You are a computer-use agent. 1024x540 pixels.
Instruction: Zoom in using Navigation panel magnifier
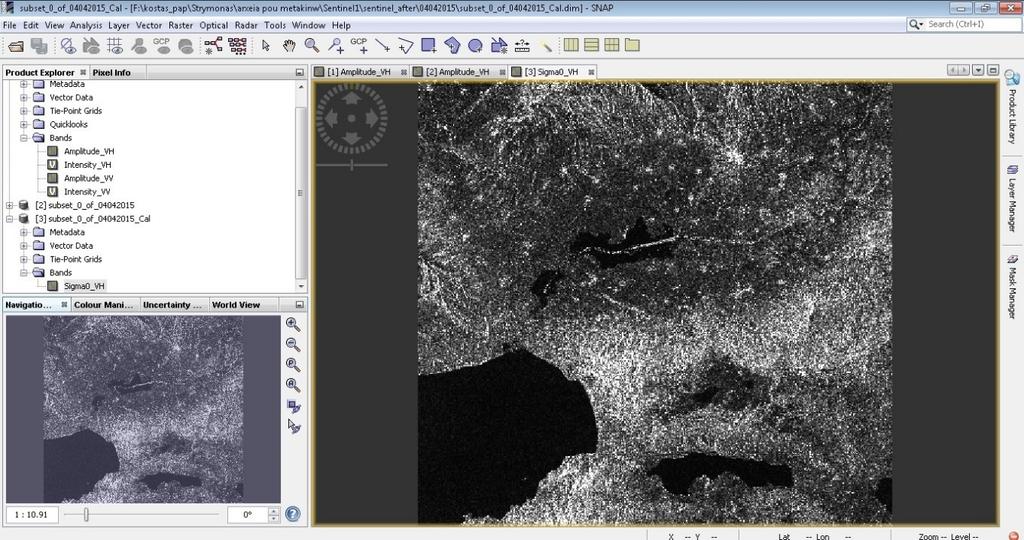(293, 325)
